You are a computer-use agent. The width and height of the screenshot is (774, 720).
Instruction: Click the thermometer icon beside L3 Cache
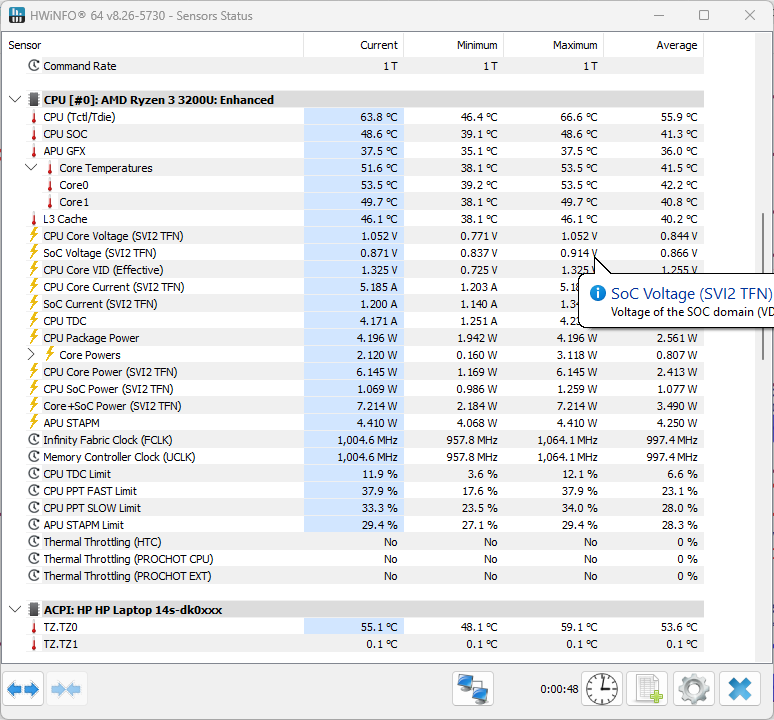pyautogui.click(x=34, y=219)
